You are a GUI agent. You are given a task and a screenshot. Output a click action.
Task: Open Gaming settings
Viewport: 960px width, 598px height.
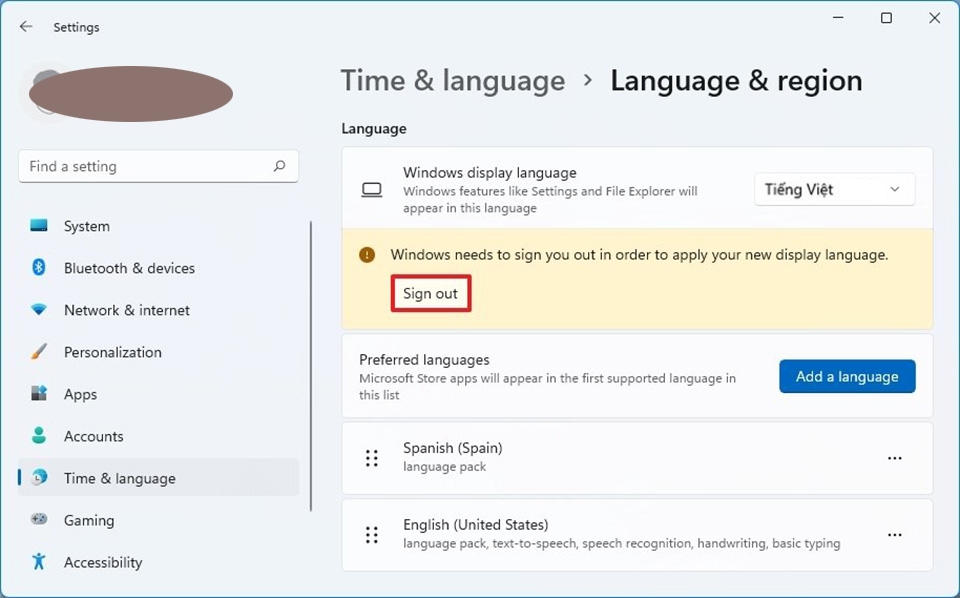159,520
